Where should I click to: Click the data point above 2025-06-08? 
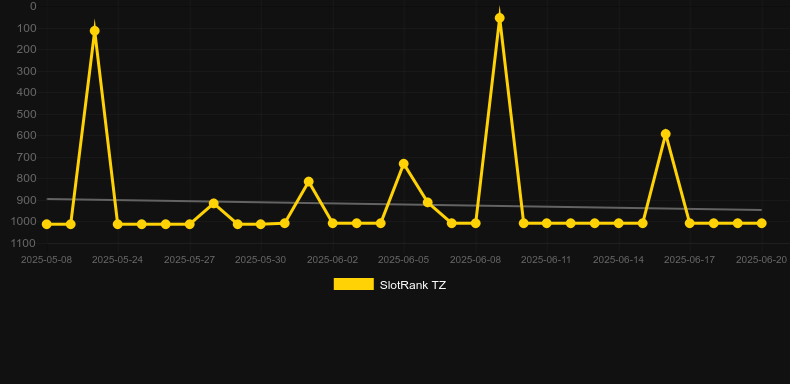(476, 223)
